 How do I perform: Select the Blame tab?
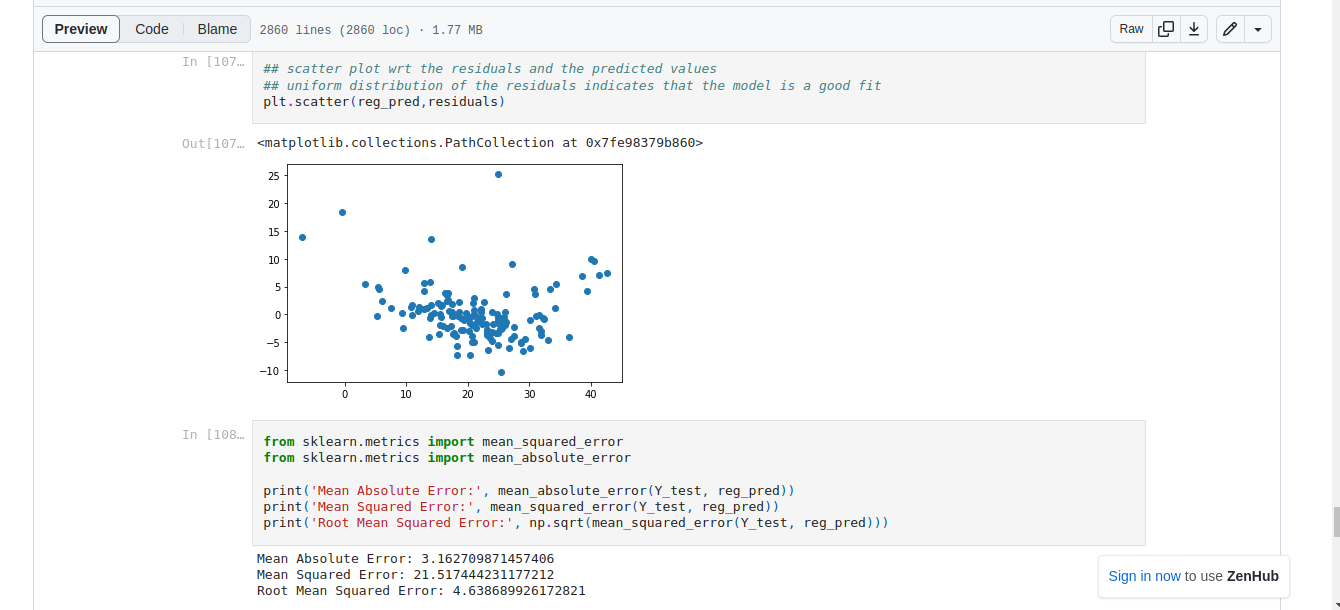(x=217, y=29)
